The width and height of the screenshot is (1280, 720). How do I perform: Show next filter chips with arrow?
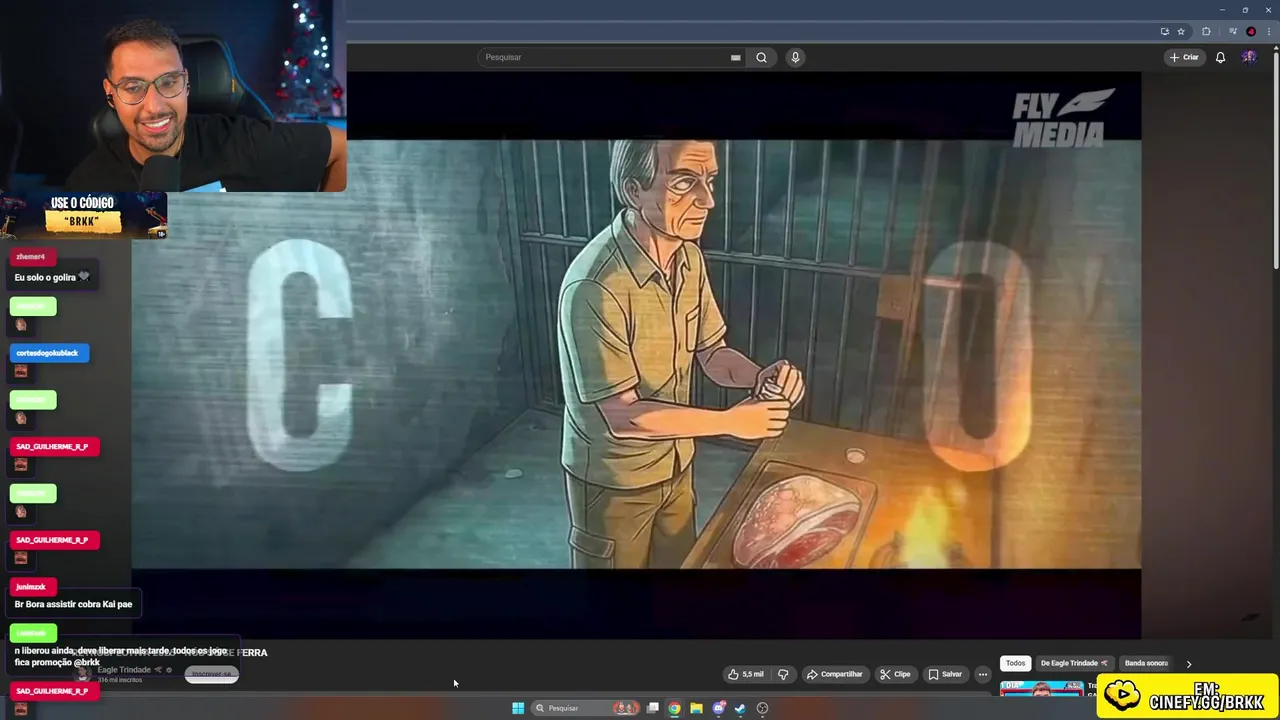[1189, 663]
